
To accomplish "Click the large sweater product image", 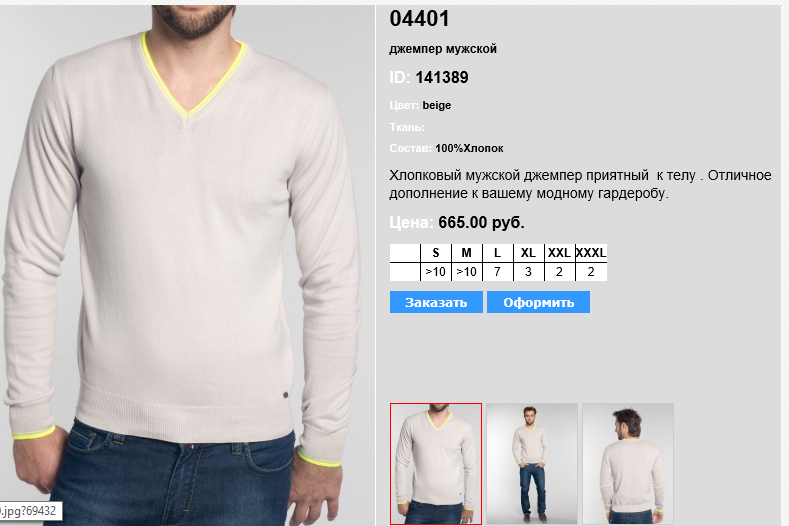I will pos(187,265).
